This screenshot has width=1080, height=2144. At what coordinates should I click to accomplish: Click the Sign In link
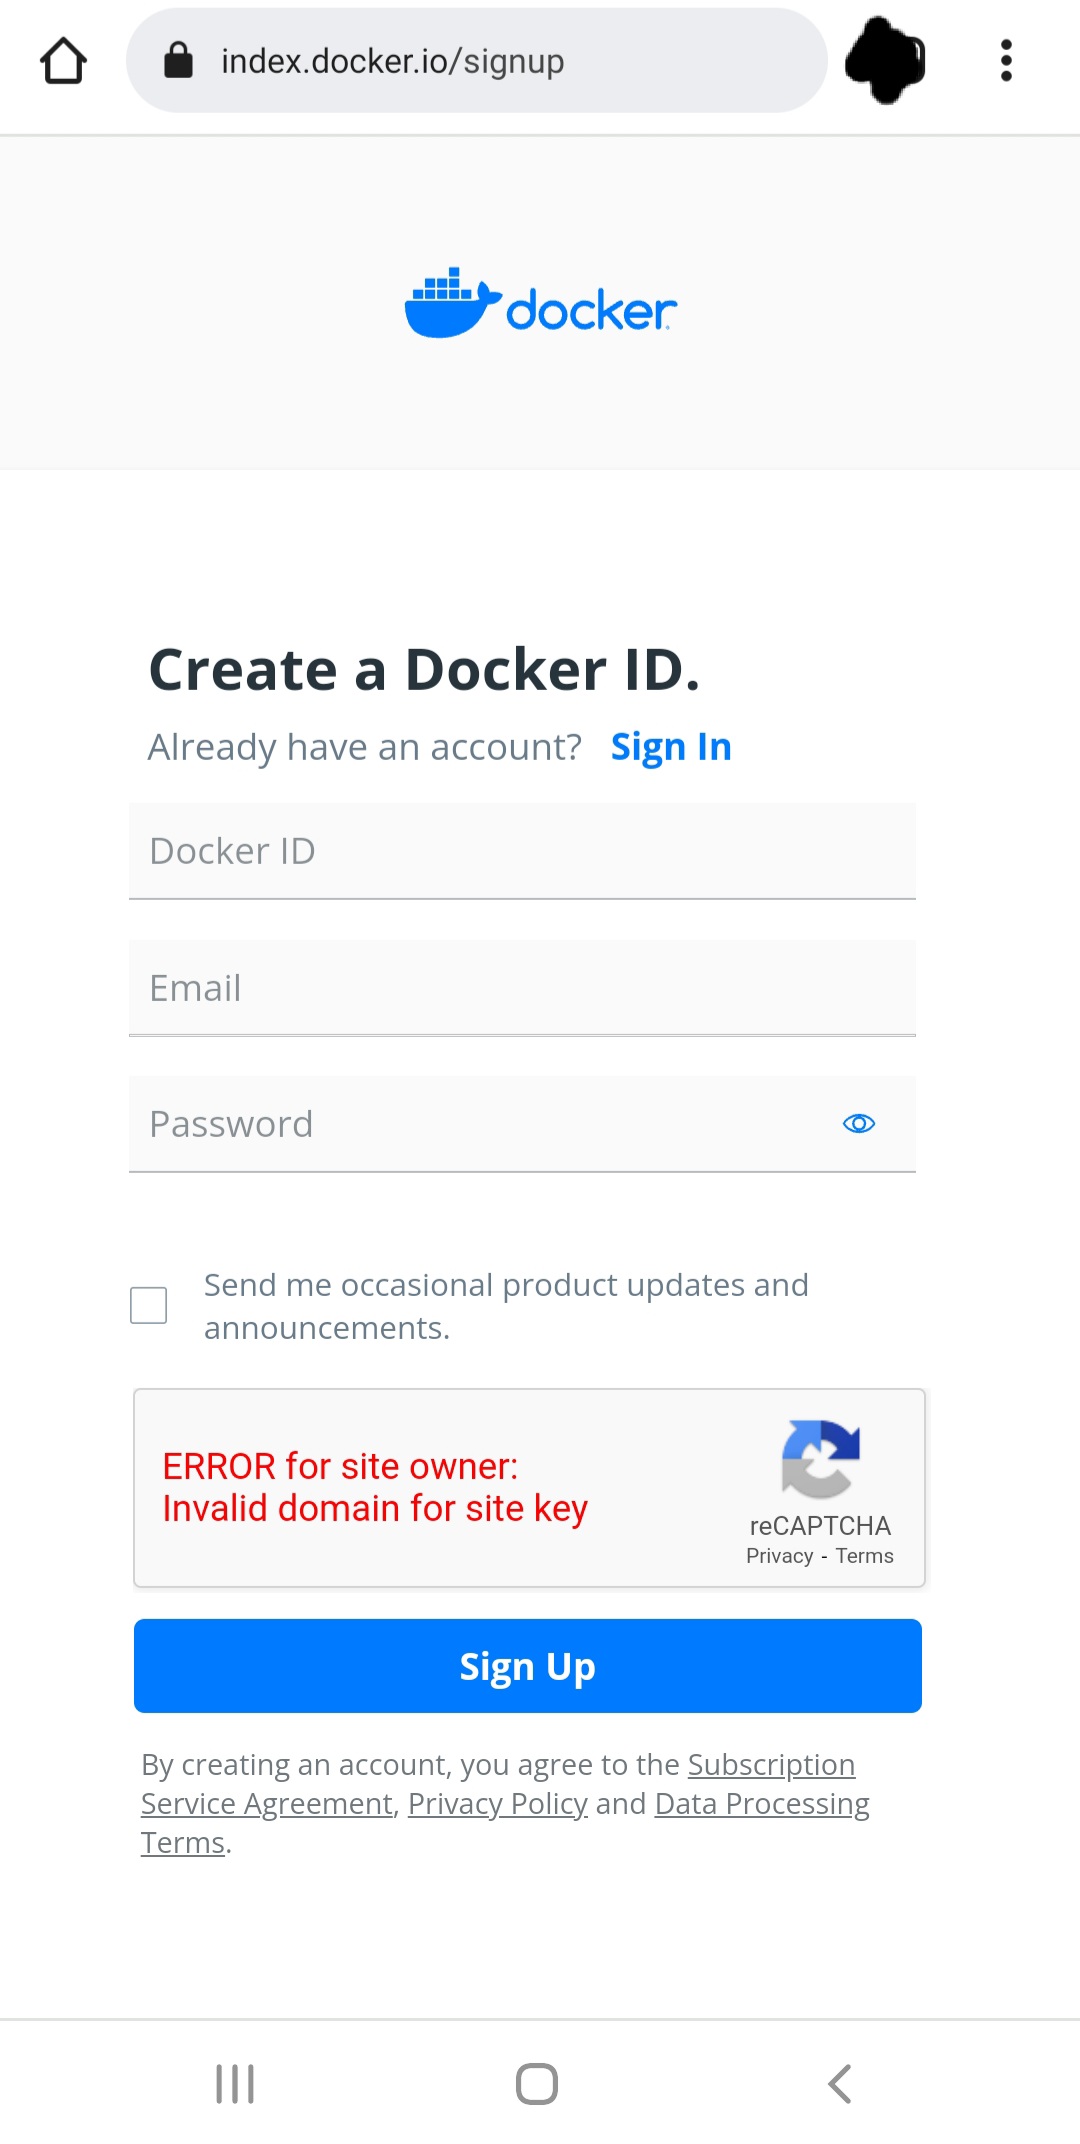(x=670, y=746)
